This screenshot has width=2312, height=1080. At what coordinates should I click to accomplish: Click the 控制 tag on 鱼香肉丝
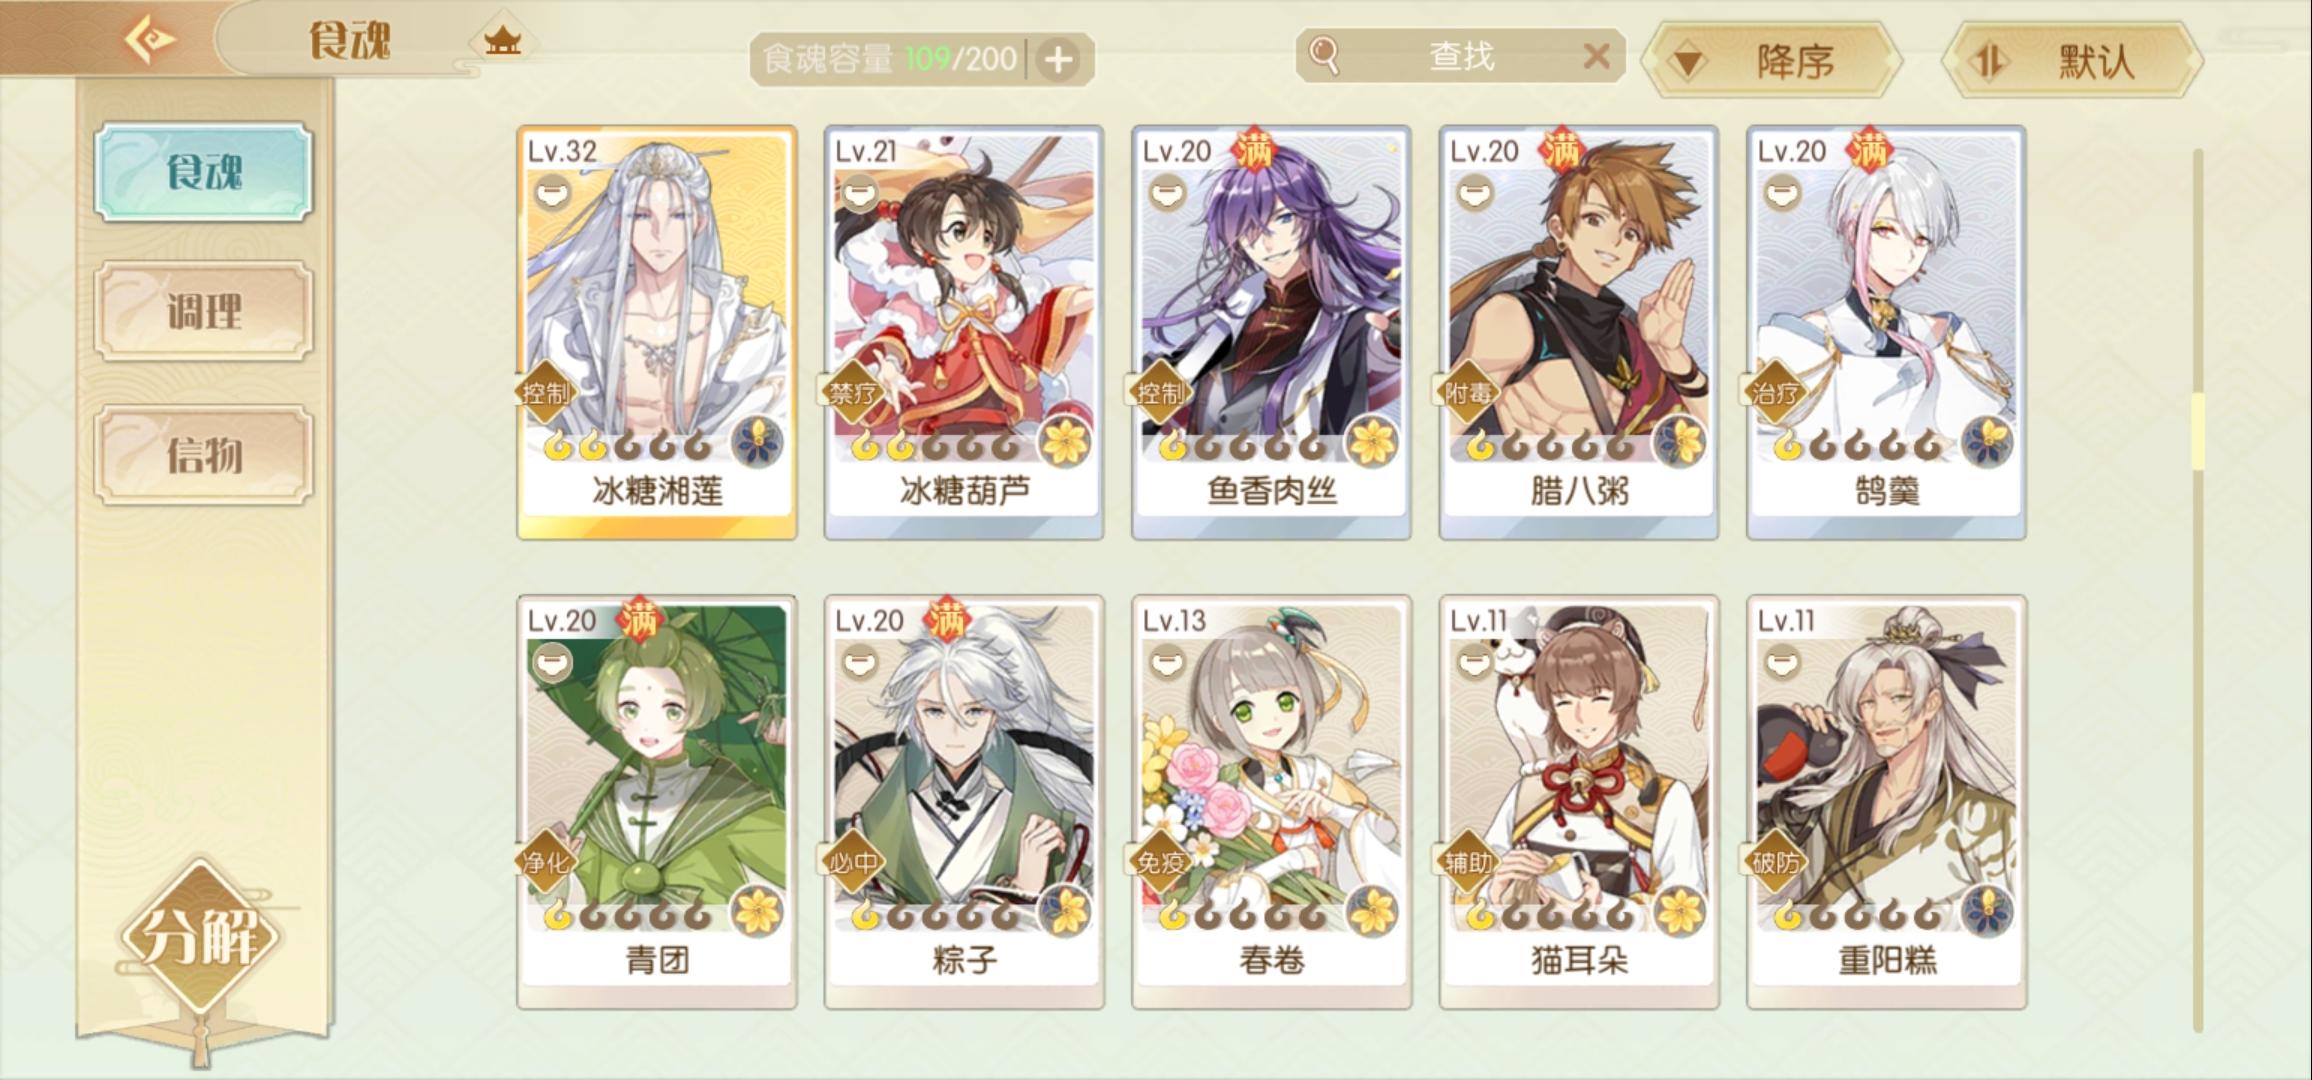(x=1160, y=392)
